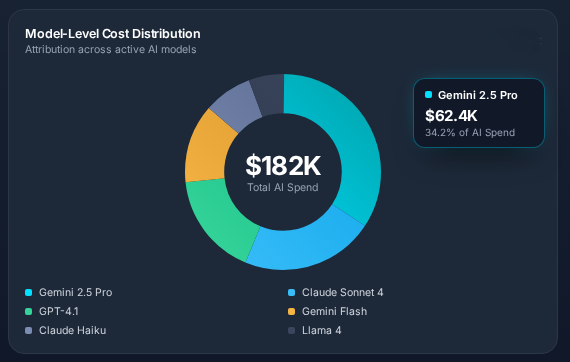
Task: Toggle the Claude Sonnet 4 legend label
Action: click(342, 293)
